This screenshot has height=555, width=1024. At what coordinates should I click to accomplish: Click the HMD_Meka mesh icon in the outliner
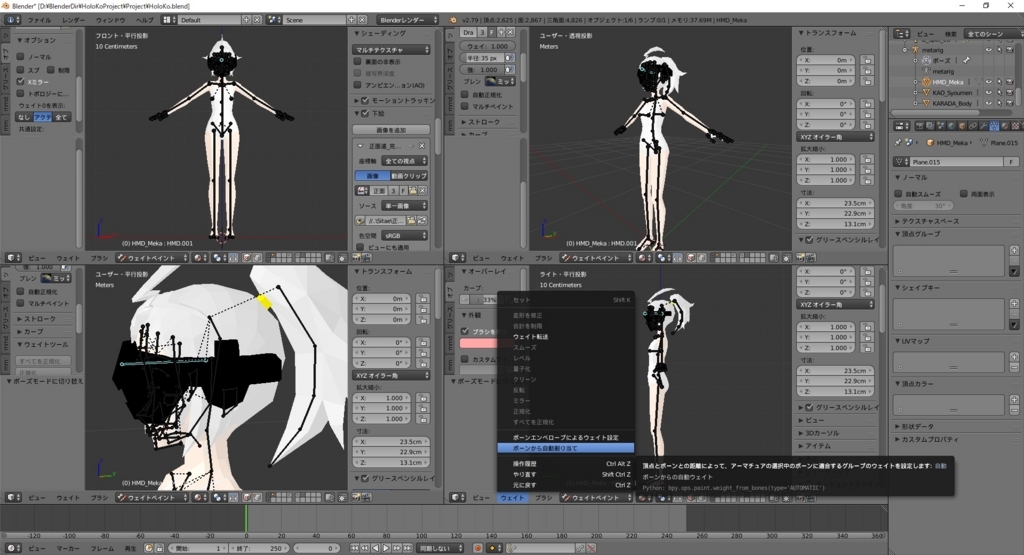pyautogui.click(x=926, y=82)
